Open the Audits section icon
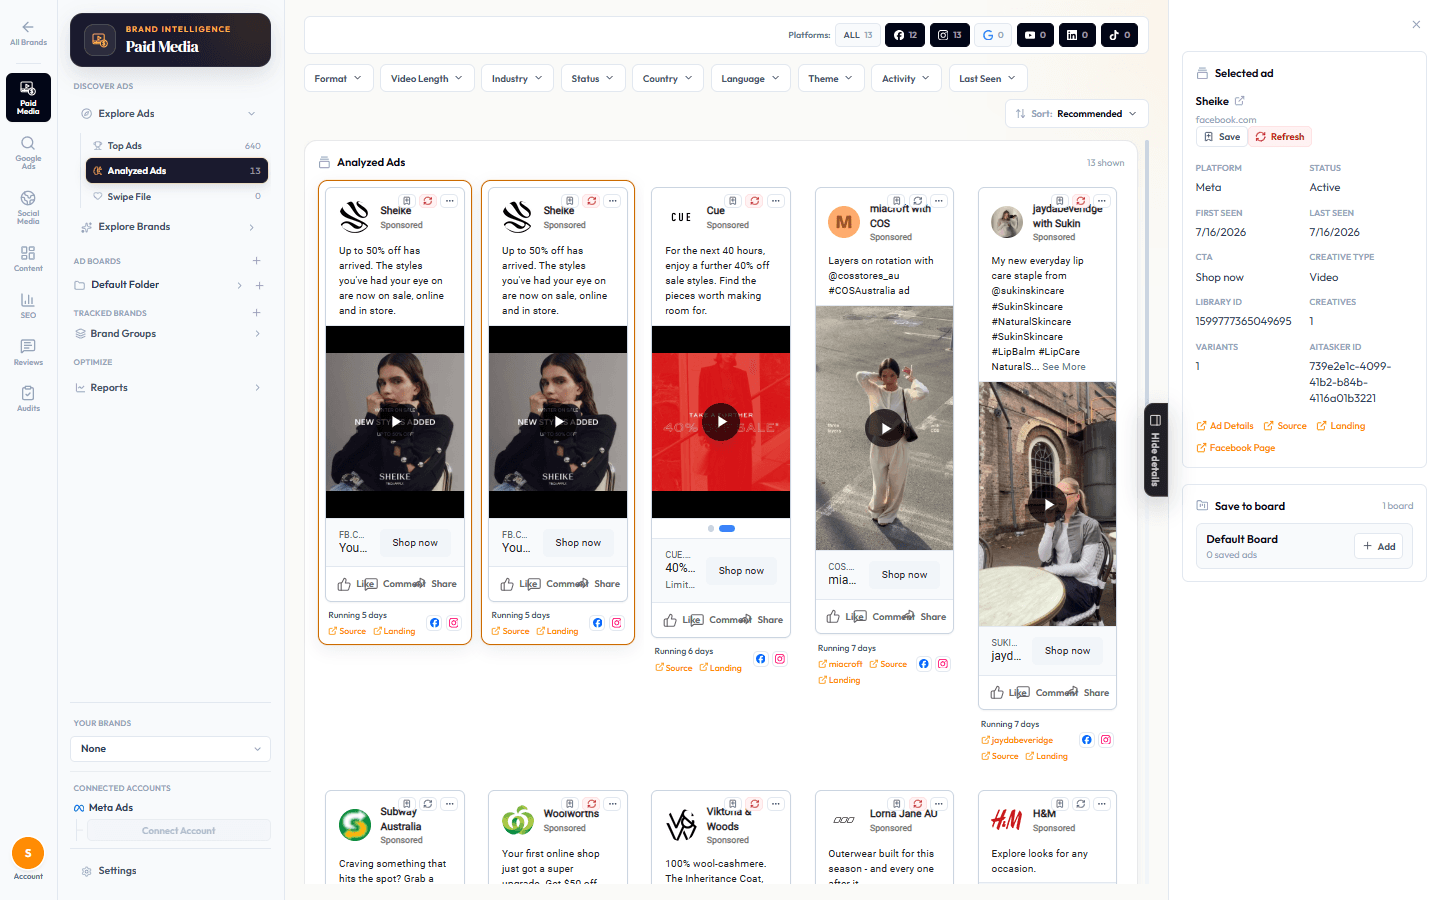The height and width of the screenshot is (900, 1440). [x=28, y=398]
